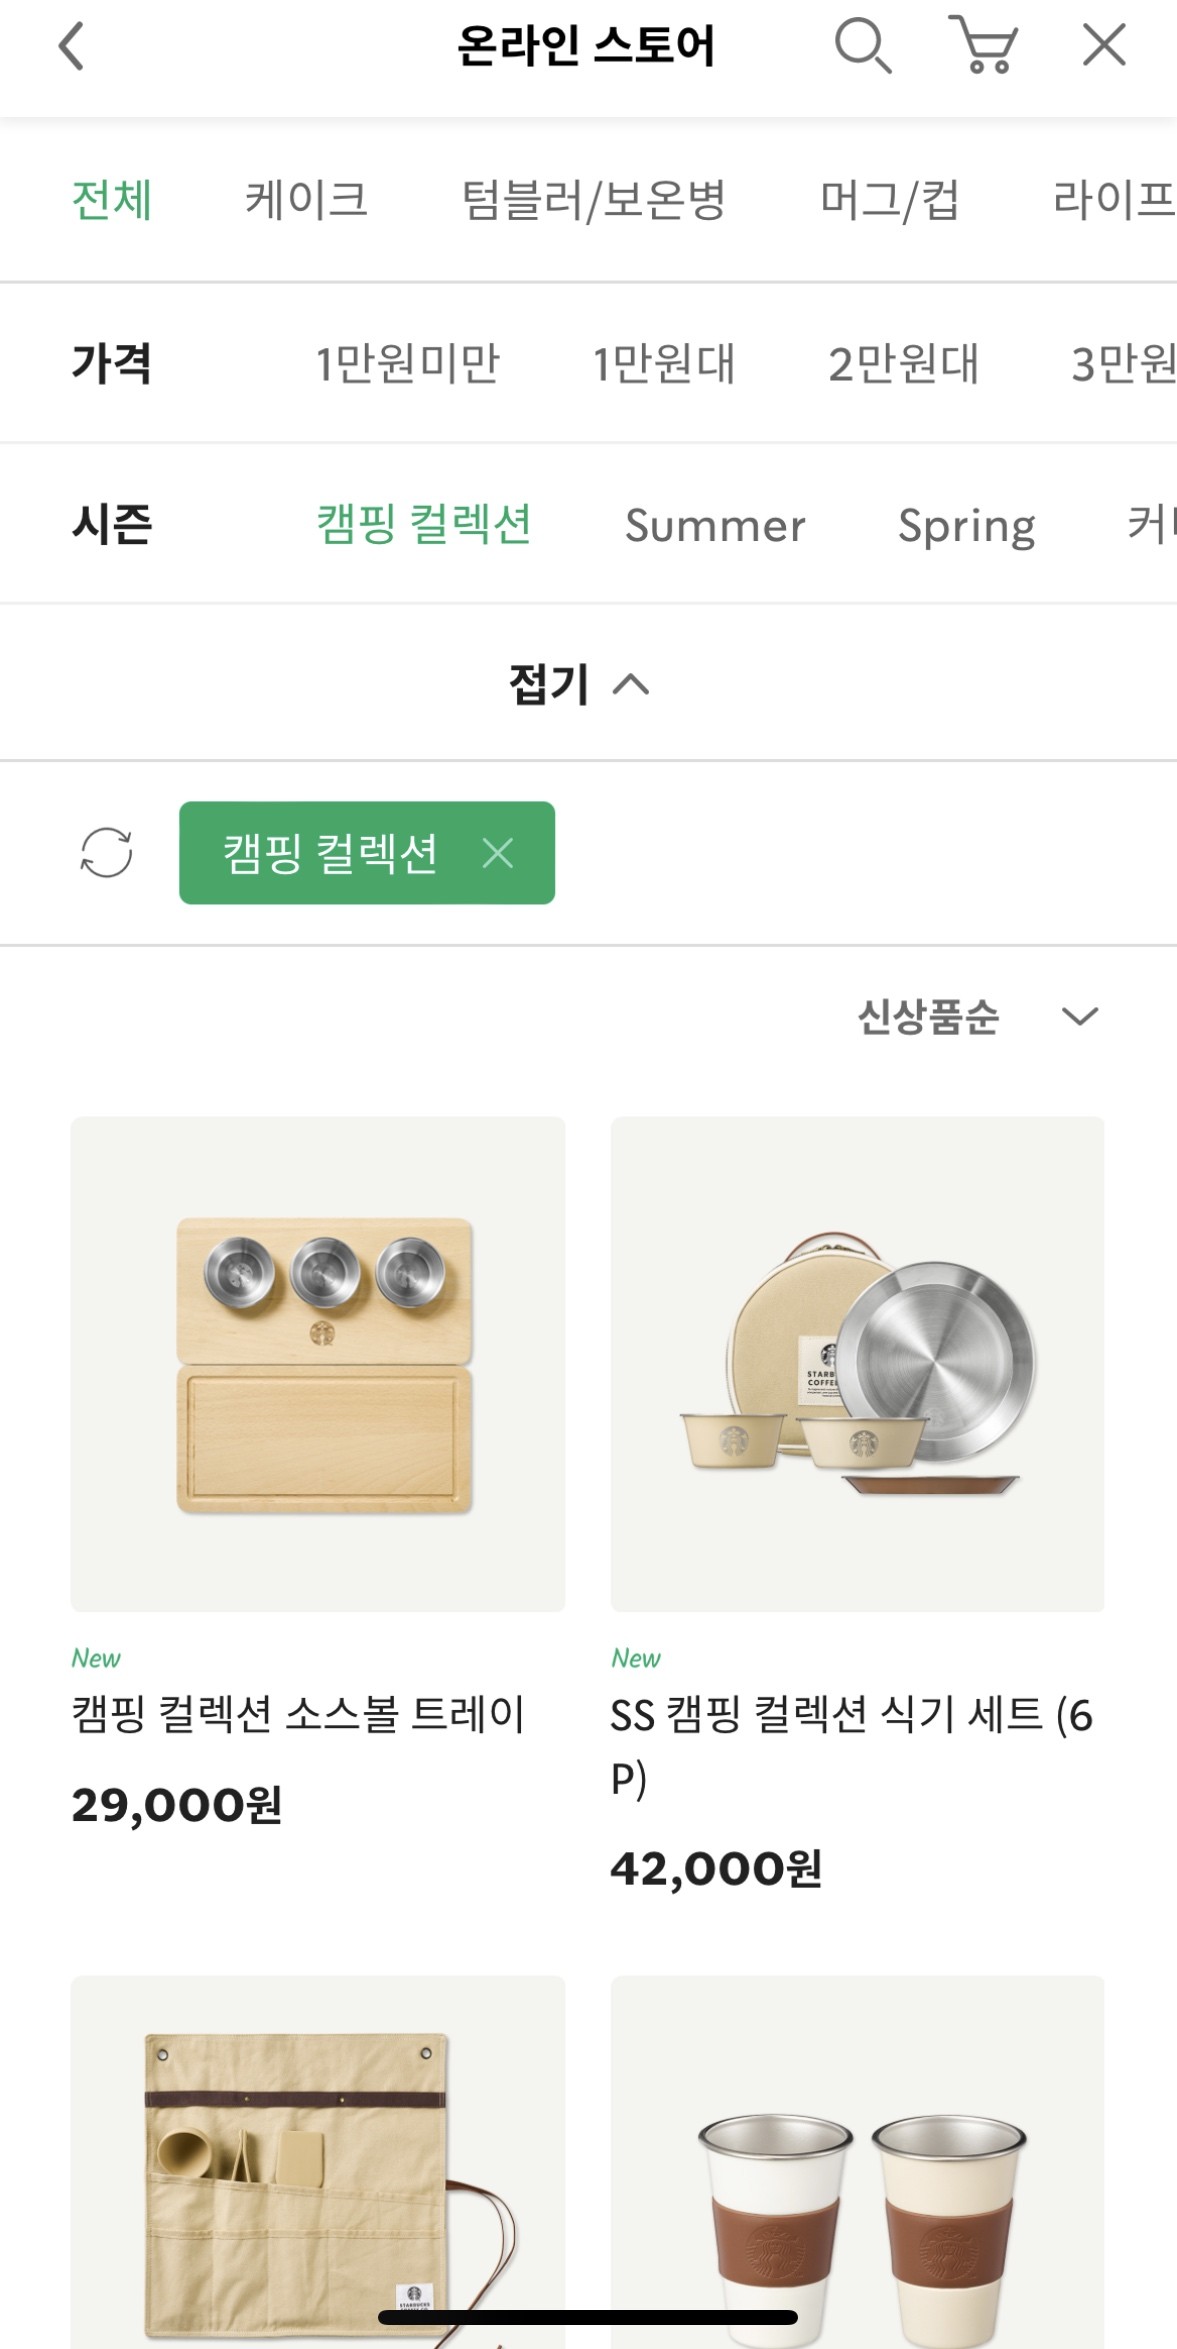Select the 케이크 category tab
The image size is (1177, 2349).
tap(306, 200)
